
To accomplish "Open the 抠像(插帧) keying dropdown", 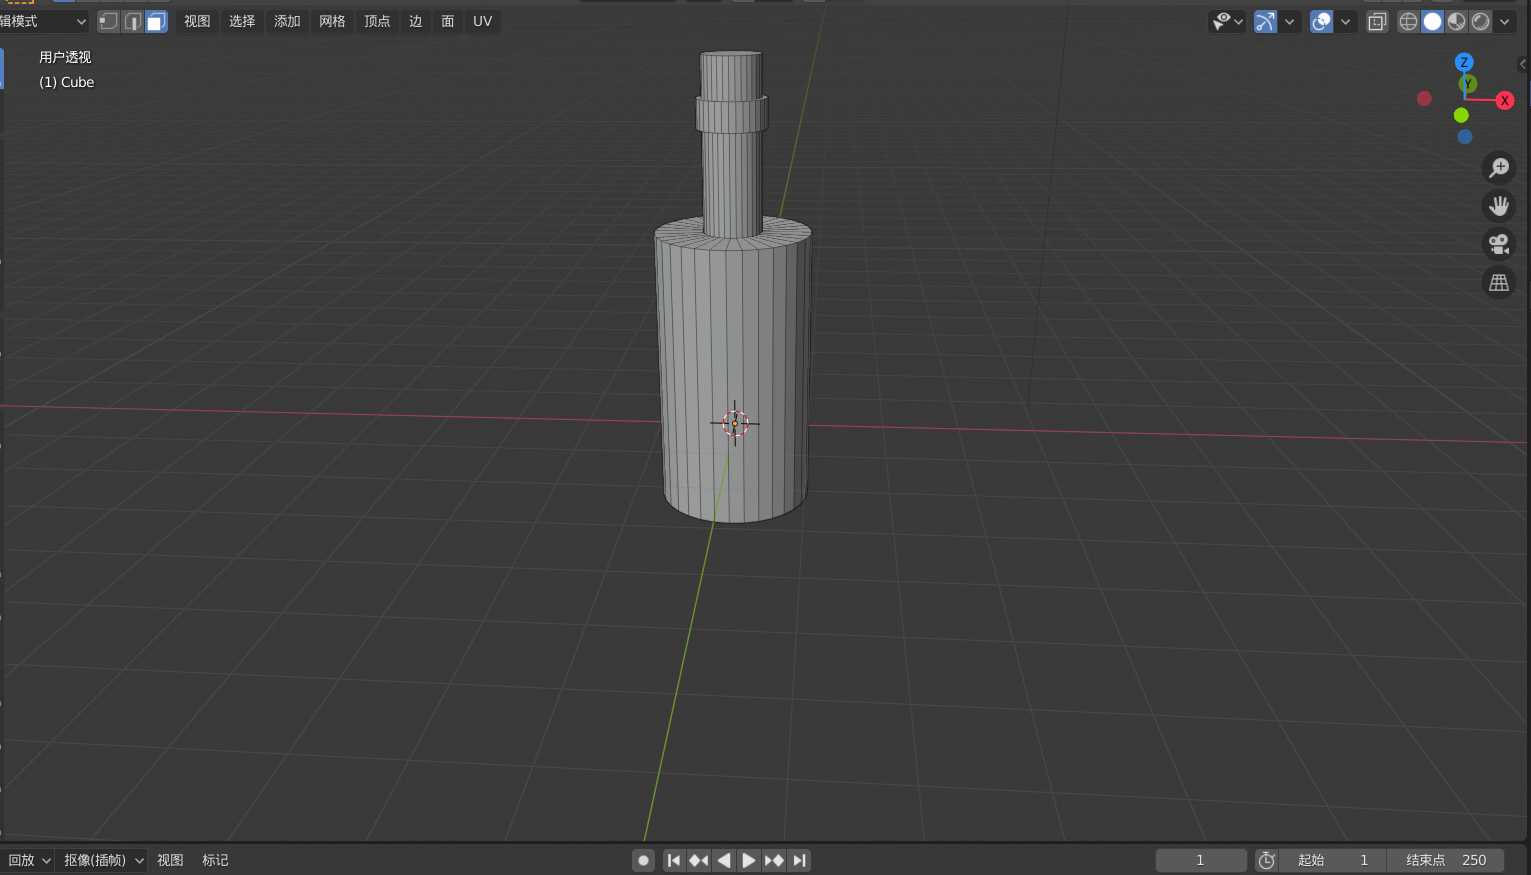I will (x=104, y=860).
